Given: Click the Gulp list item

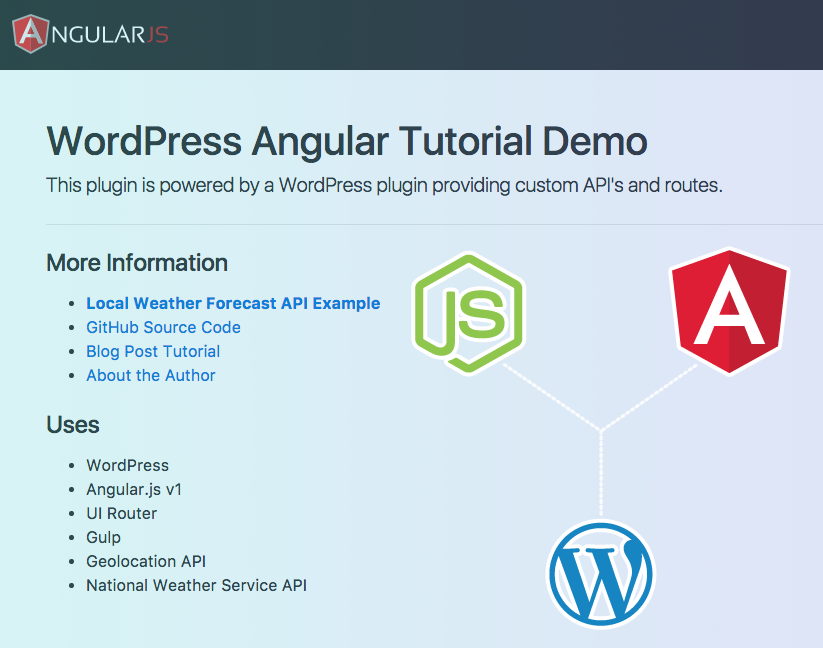Looking at the screenshot, I should 103,537.
